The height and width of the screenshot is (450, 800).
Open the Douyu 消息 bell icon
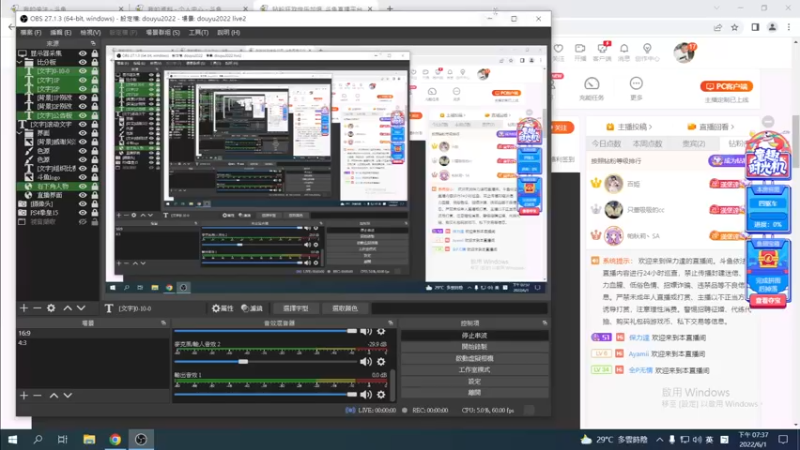pos(624,48)
